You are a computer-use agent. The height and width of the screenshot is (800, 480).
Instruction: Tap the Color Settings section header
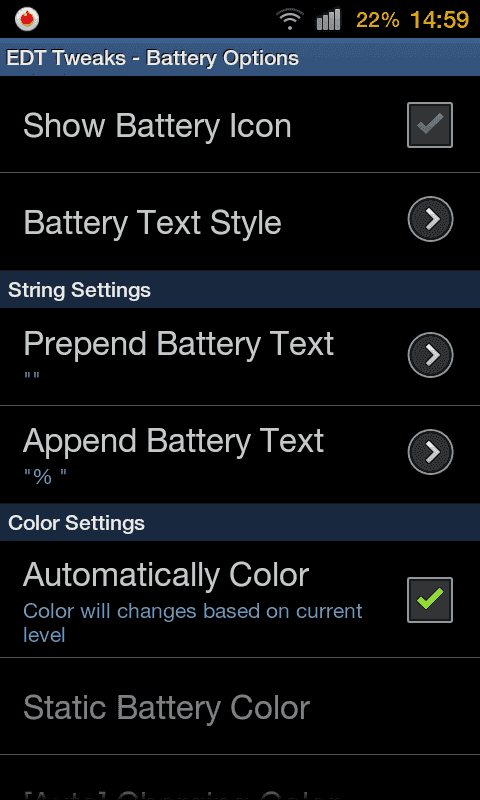(x=240, y=523)
